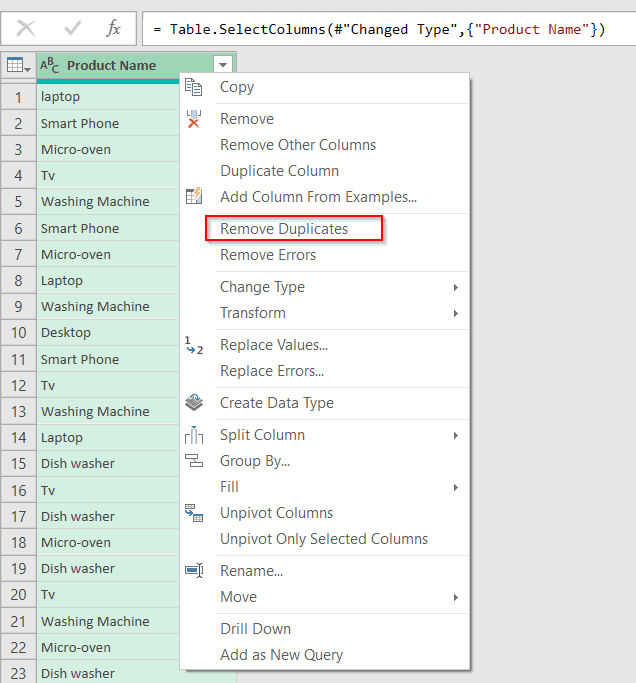Select row number 1 header

point(18,97)
